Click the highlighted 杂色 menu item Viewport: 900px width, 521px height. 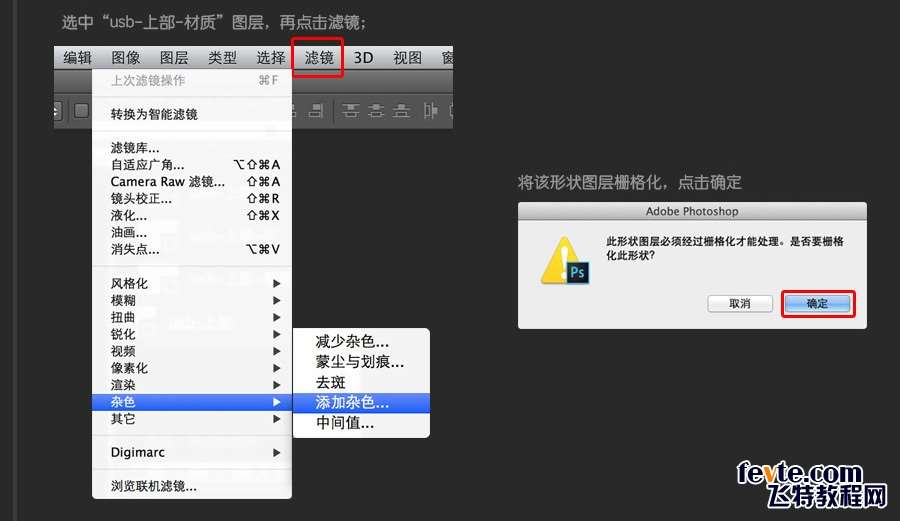click(x=192, y=402)
